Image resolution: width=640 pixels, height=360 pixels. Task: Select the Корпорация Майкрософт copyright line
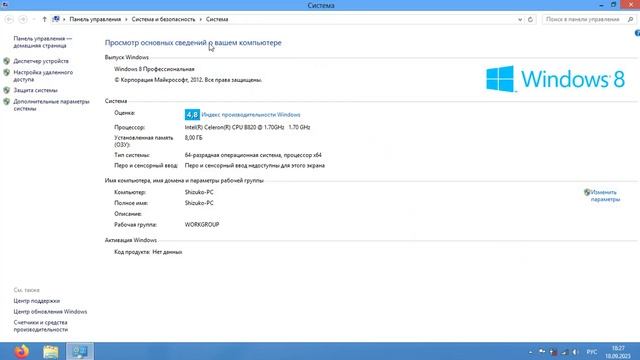tap(188, 80)
